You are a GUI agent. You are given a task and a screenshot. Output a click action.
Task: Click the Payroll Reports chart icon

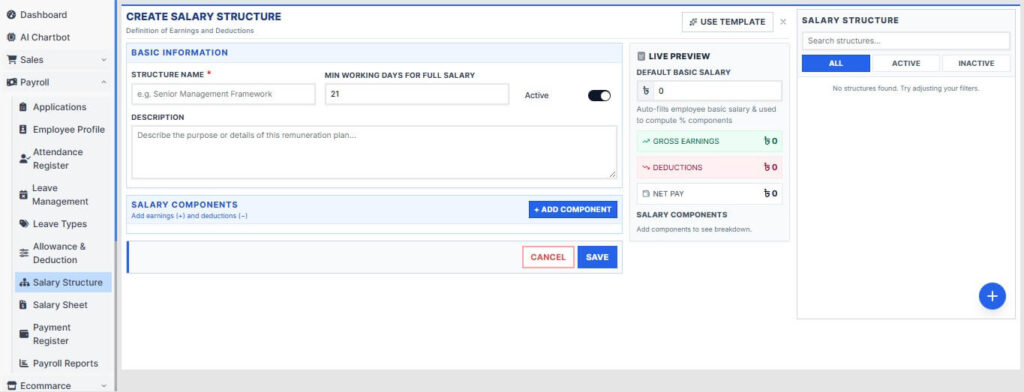point(24,363)
